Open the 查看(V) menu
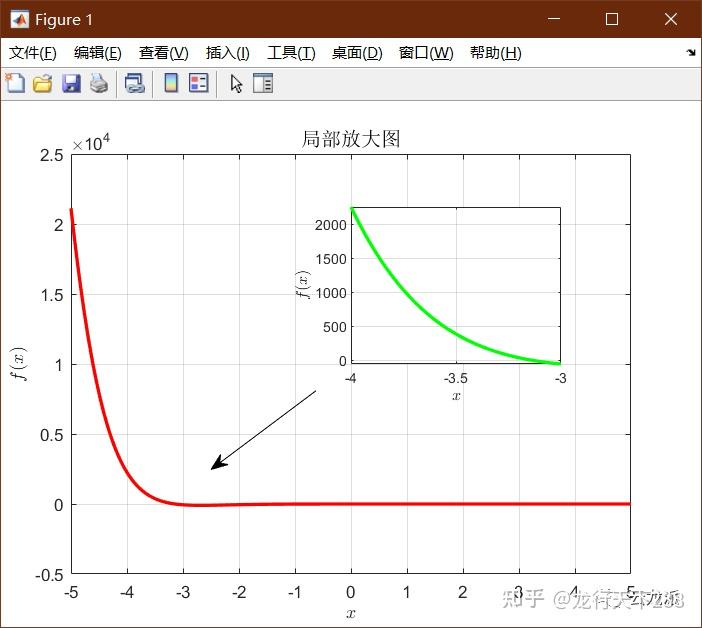 [x=163, y=53]
